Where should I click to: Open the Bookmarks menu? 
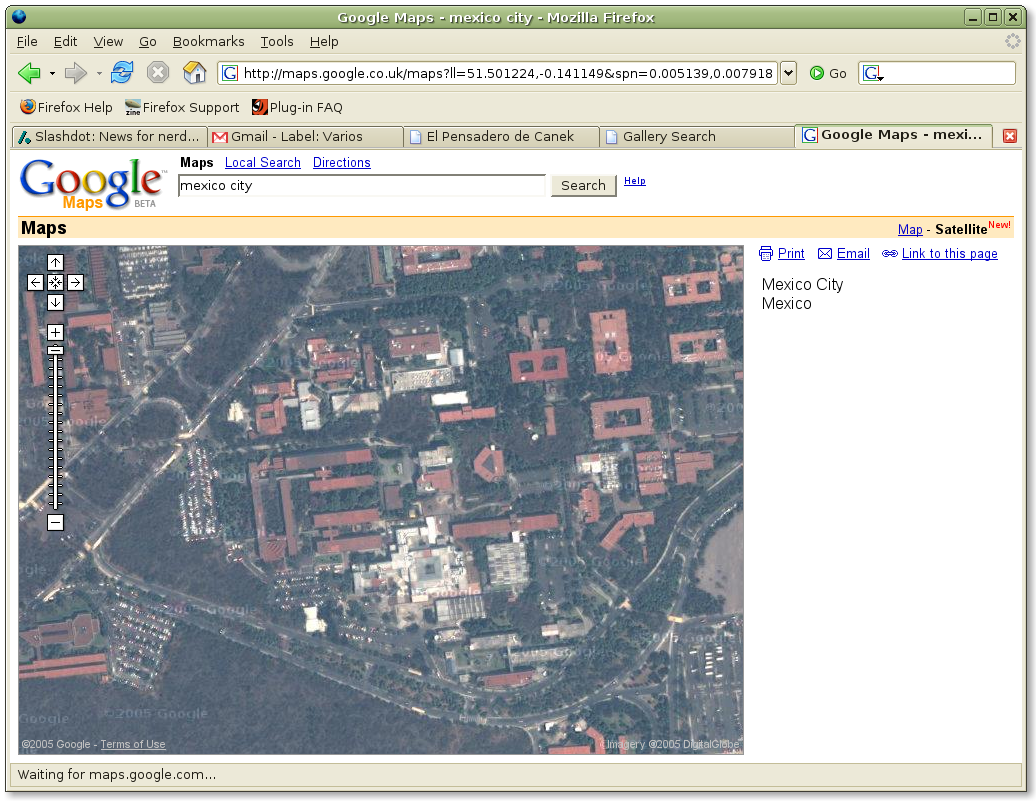point(208,42)
